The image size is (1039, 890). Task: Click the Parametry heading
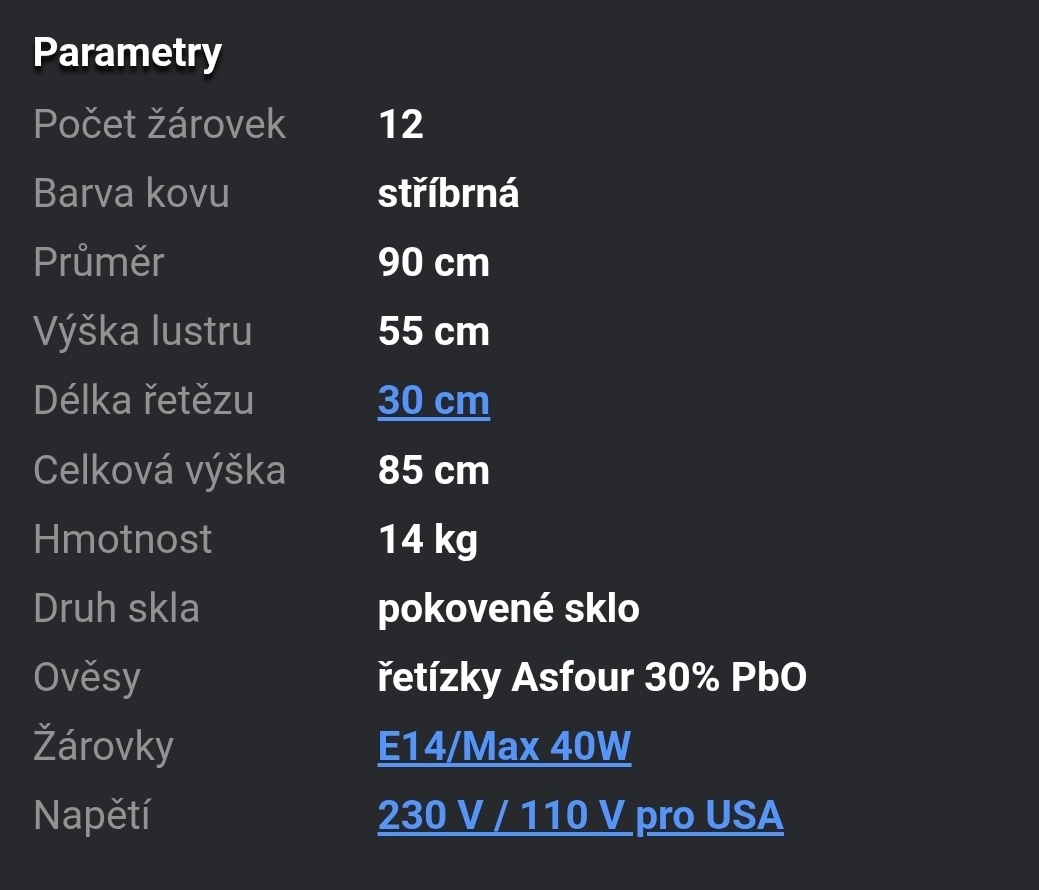(x=127, y=53)
